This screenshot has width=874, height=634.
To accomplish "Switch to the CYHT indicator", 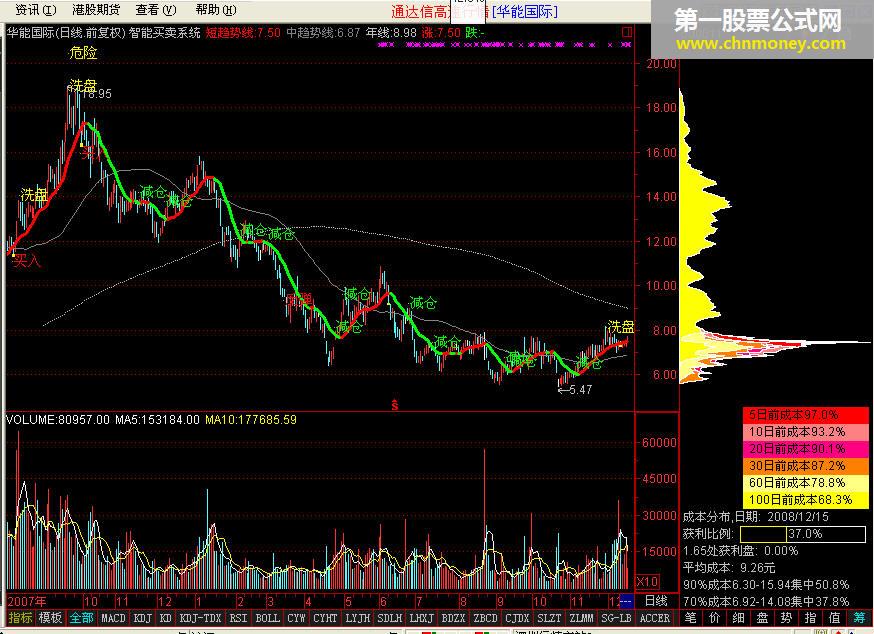I will click(x=325, y=618).
